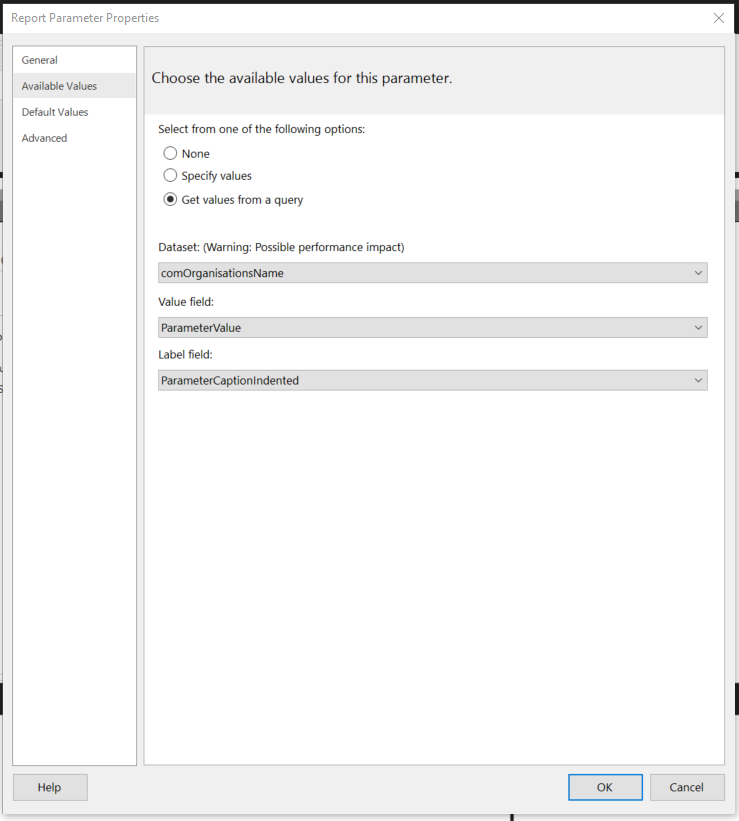The width and height of the screenshot is (739, 821).
Task: Click the 'Label field:' label
Action: 185,354
